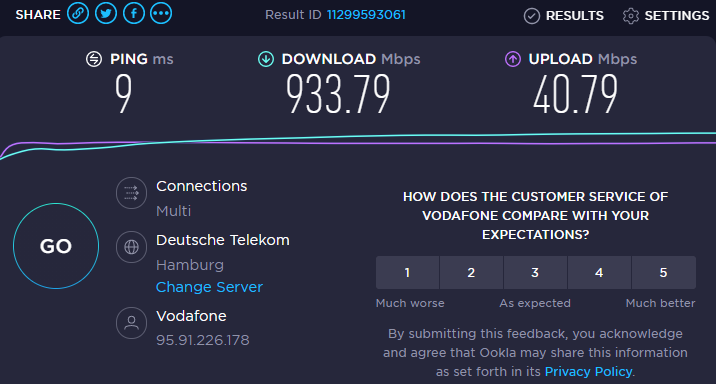Open the RESULTS menu item

[574, 16]
